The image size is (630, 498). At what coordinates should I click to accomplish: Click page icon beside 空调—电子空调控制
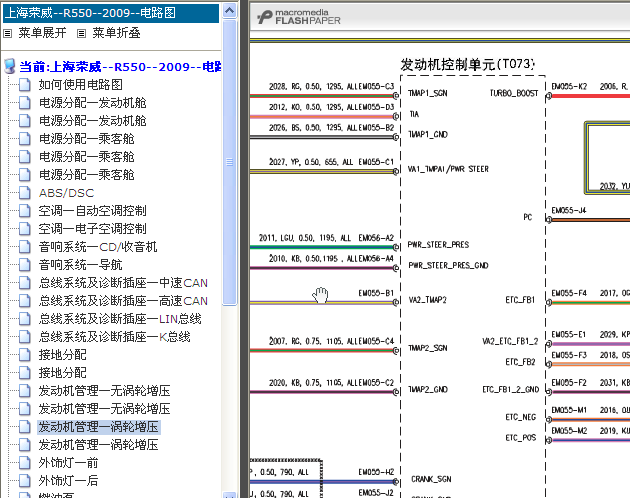click(25, 229)
